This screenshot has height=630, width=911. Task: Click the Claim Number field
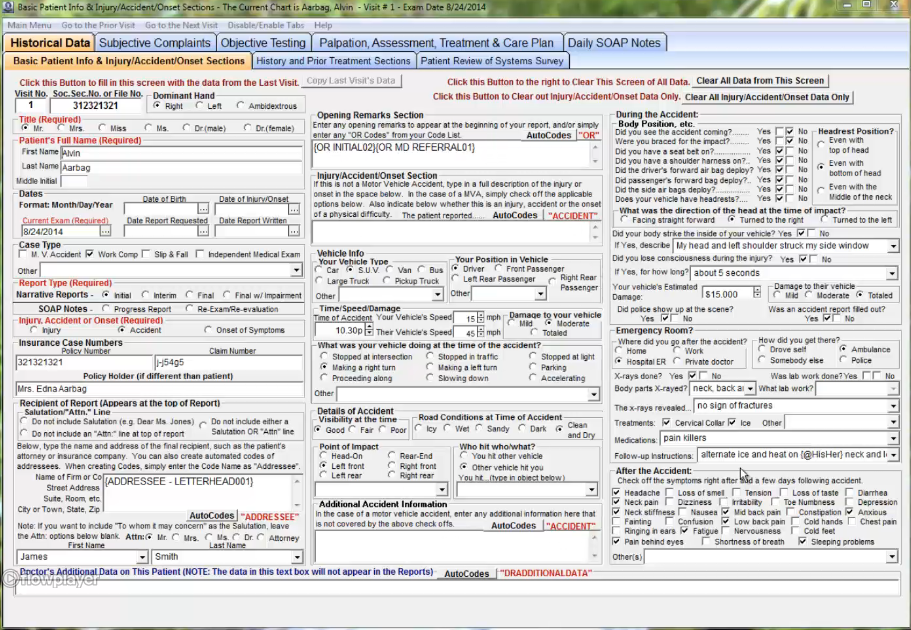229,362
